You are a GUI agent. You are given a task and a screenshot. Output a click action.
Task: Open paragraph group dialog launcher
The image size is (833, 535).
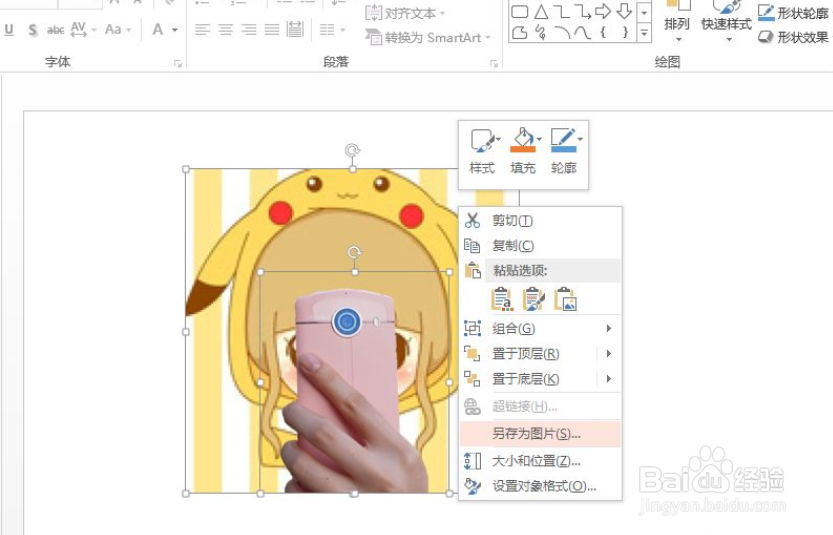point(494,64)
